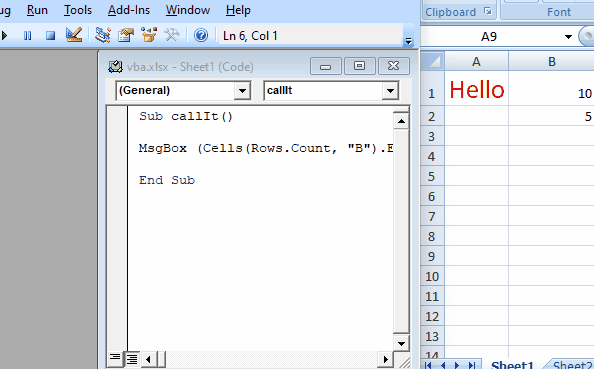The width and height of the screenshot is (594, 369).
Task: Click the split bar beside the horizontal scrollbar
Action: point(161,359)
